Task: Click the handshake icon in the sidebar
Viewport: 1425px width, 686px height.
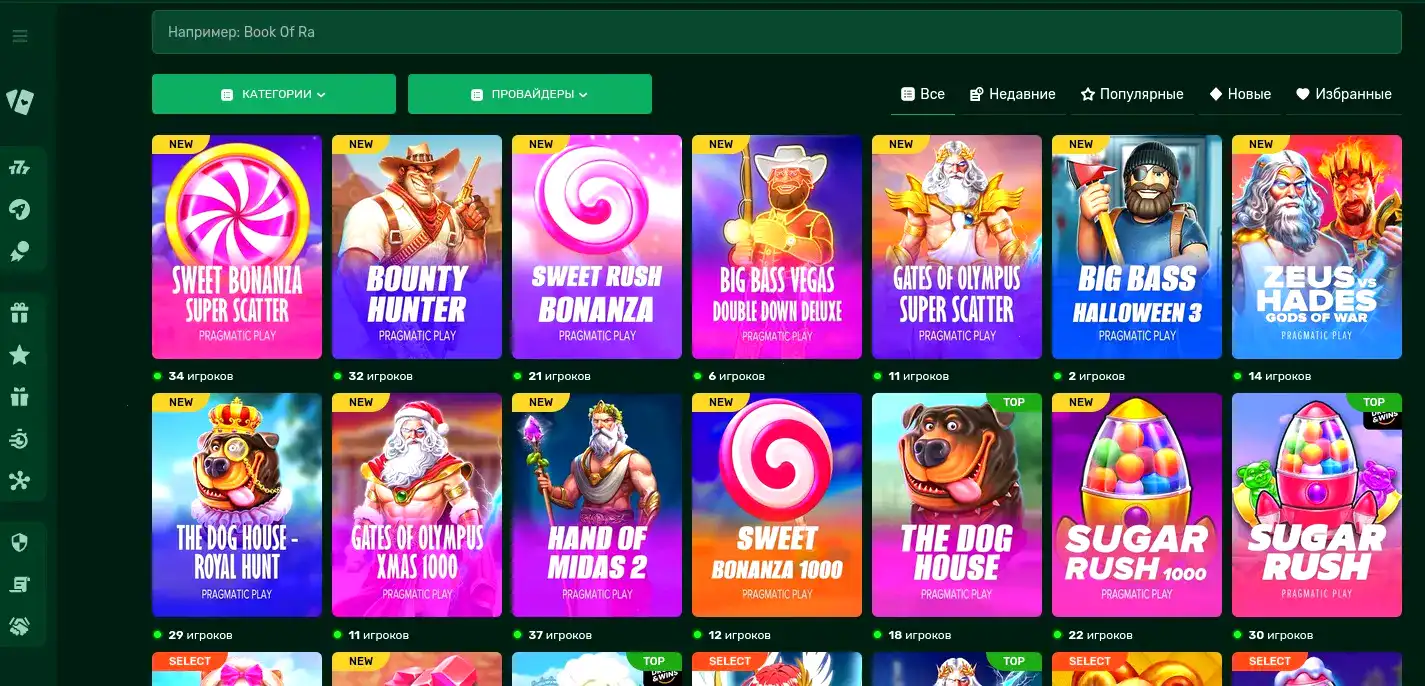Action: point(20,627)
